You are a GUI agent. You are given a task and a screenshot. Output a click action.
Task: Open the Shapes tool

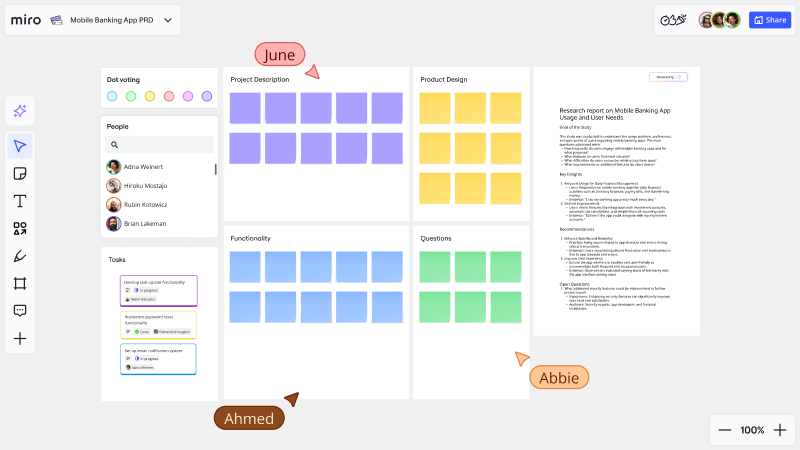click(x=20, y=228)
